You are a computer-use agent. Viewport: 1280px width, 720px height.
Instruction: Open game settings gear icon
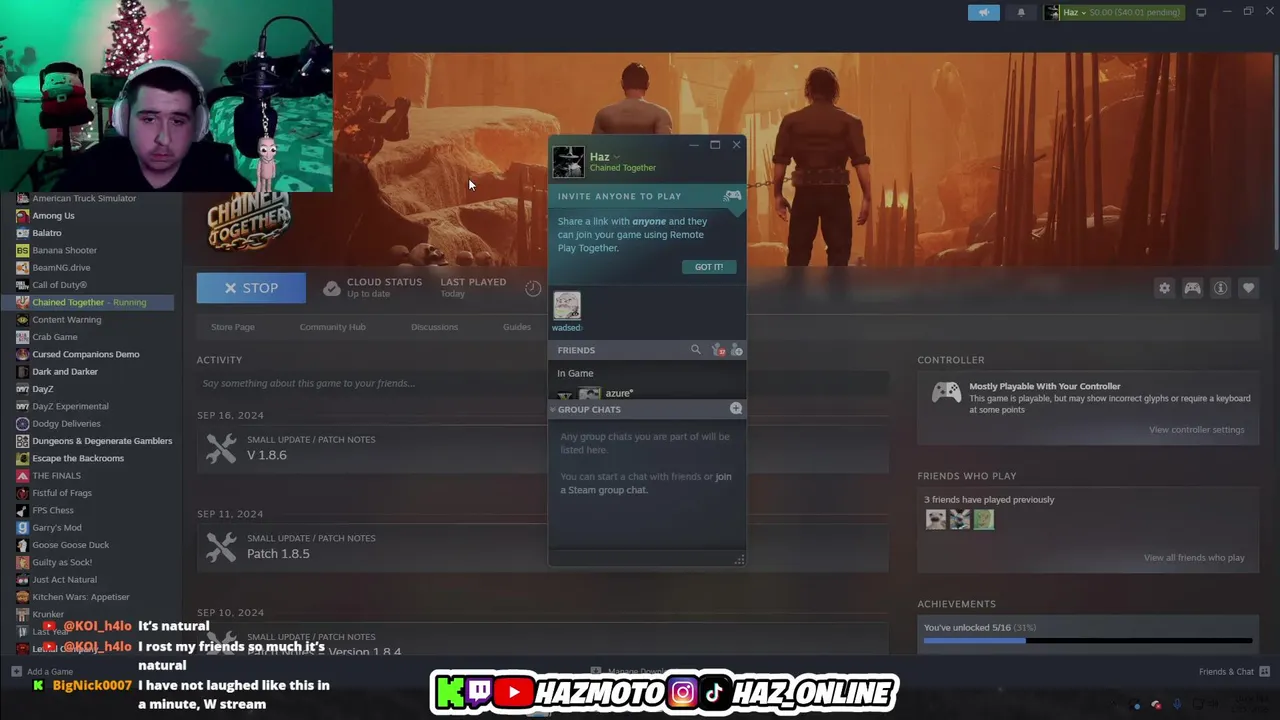pyautogui.click(x=1164, y=288)
